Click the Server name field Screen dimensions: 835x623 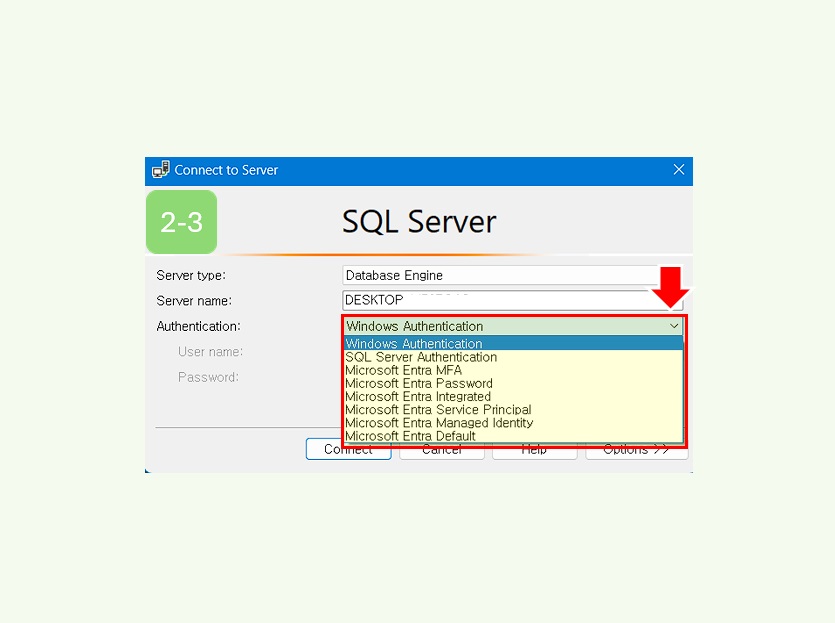512,300
